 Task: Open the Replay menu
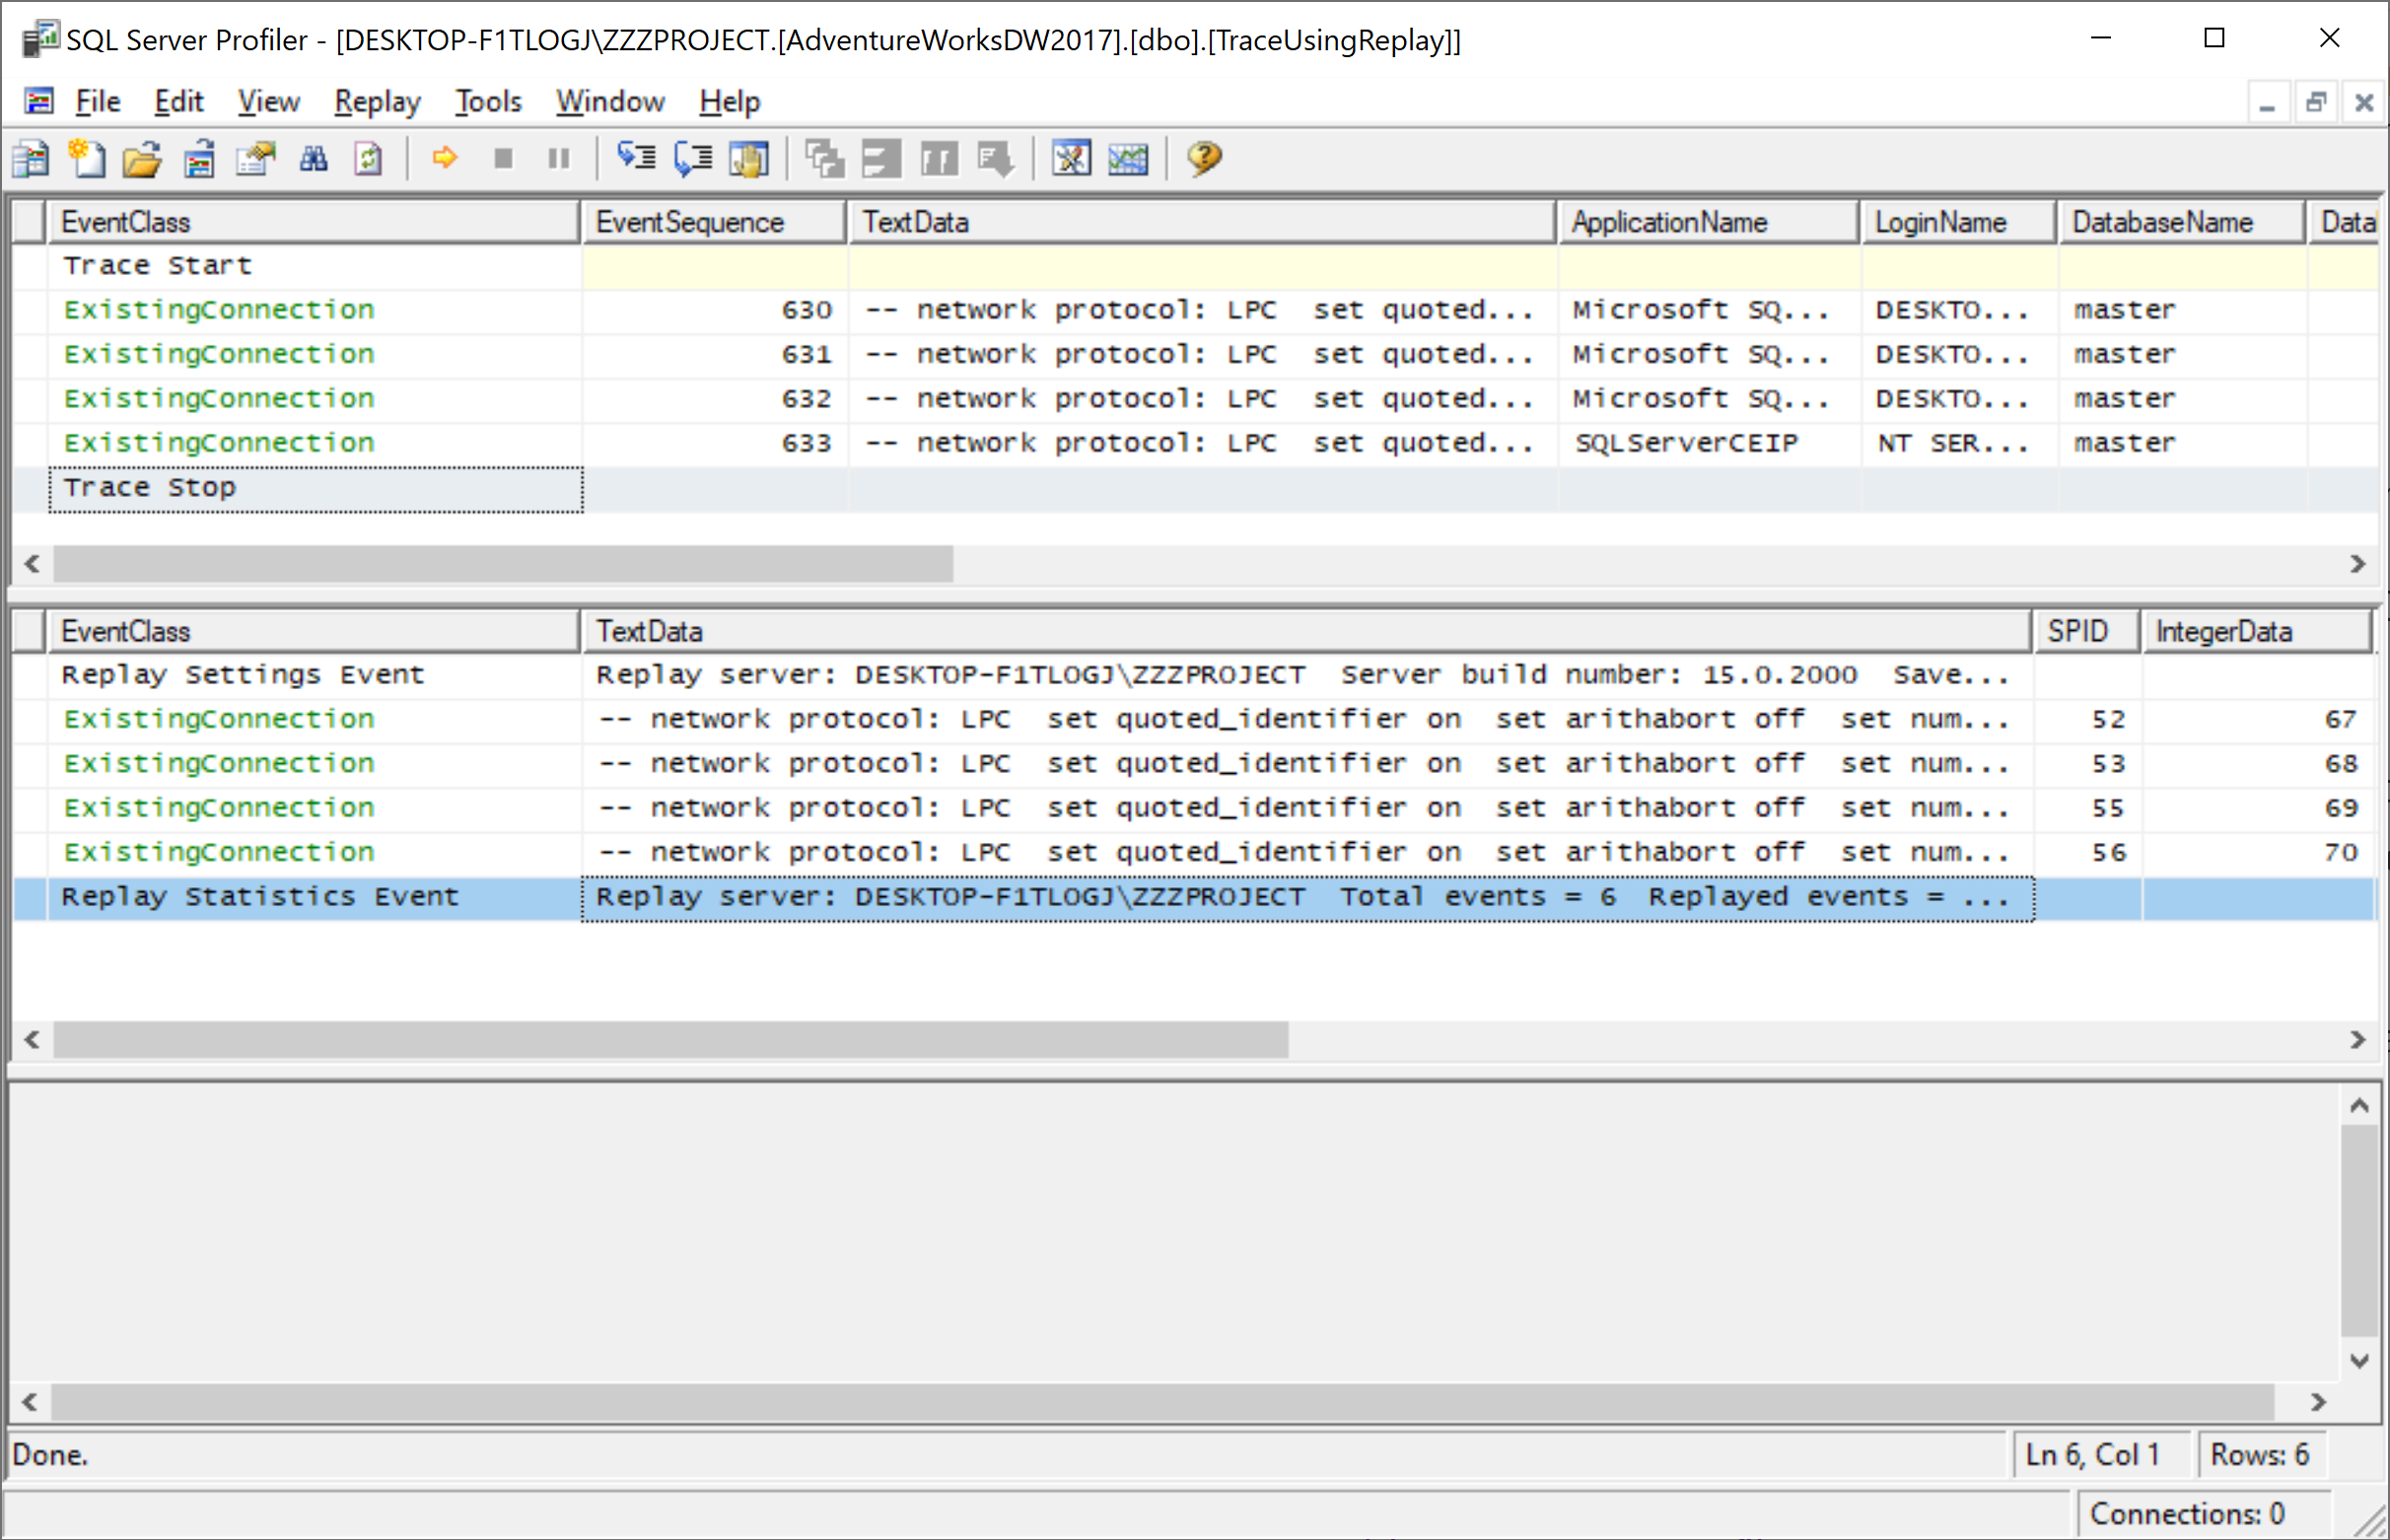click(x=377, y=101)
